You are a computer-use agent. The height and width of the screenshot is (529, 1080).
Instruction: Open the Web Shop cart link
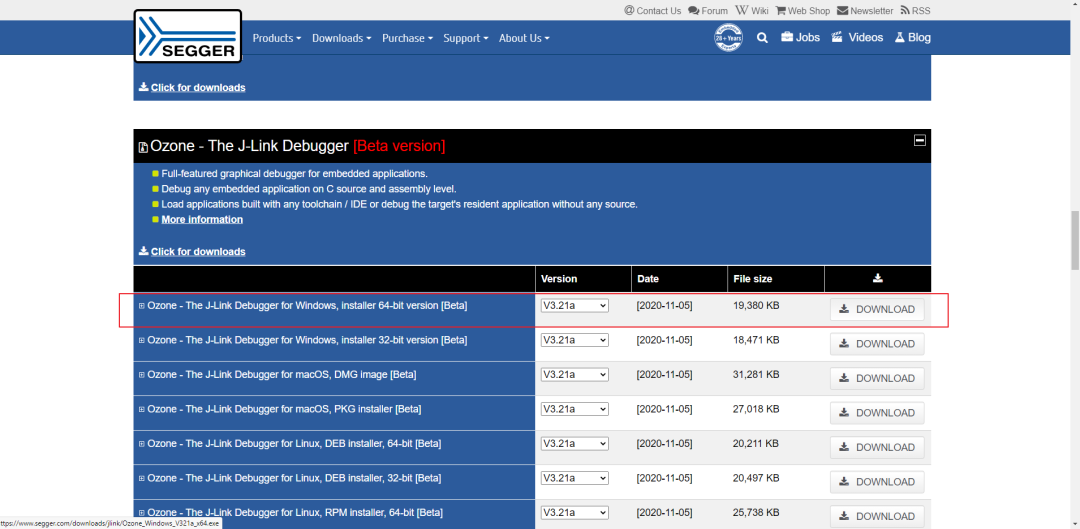(x=802, y=10)
